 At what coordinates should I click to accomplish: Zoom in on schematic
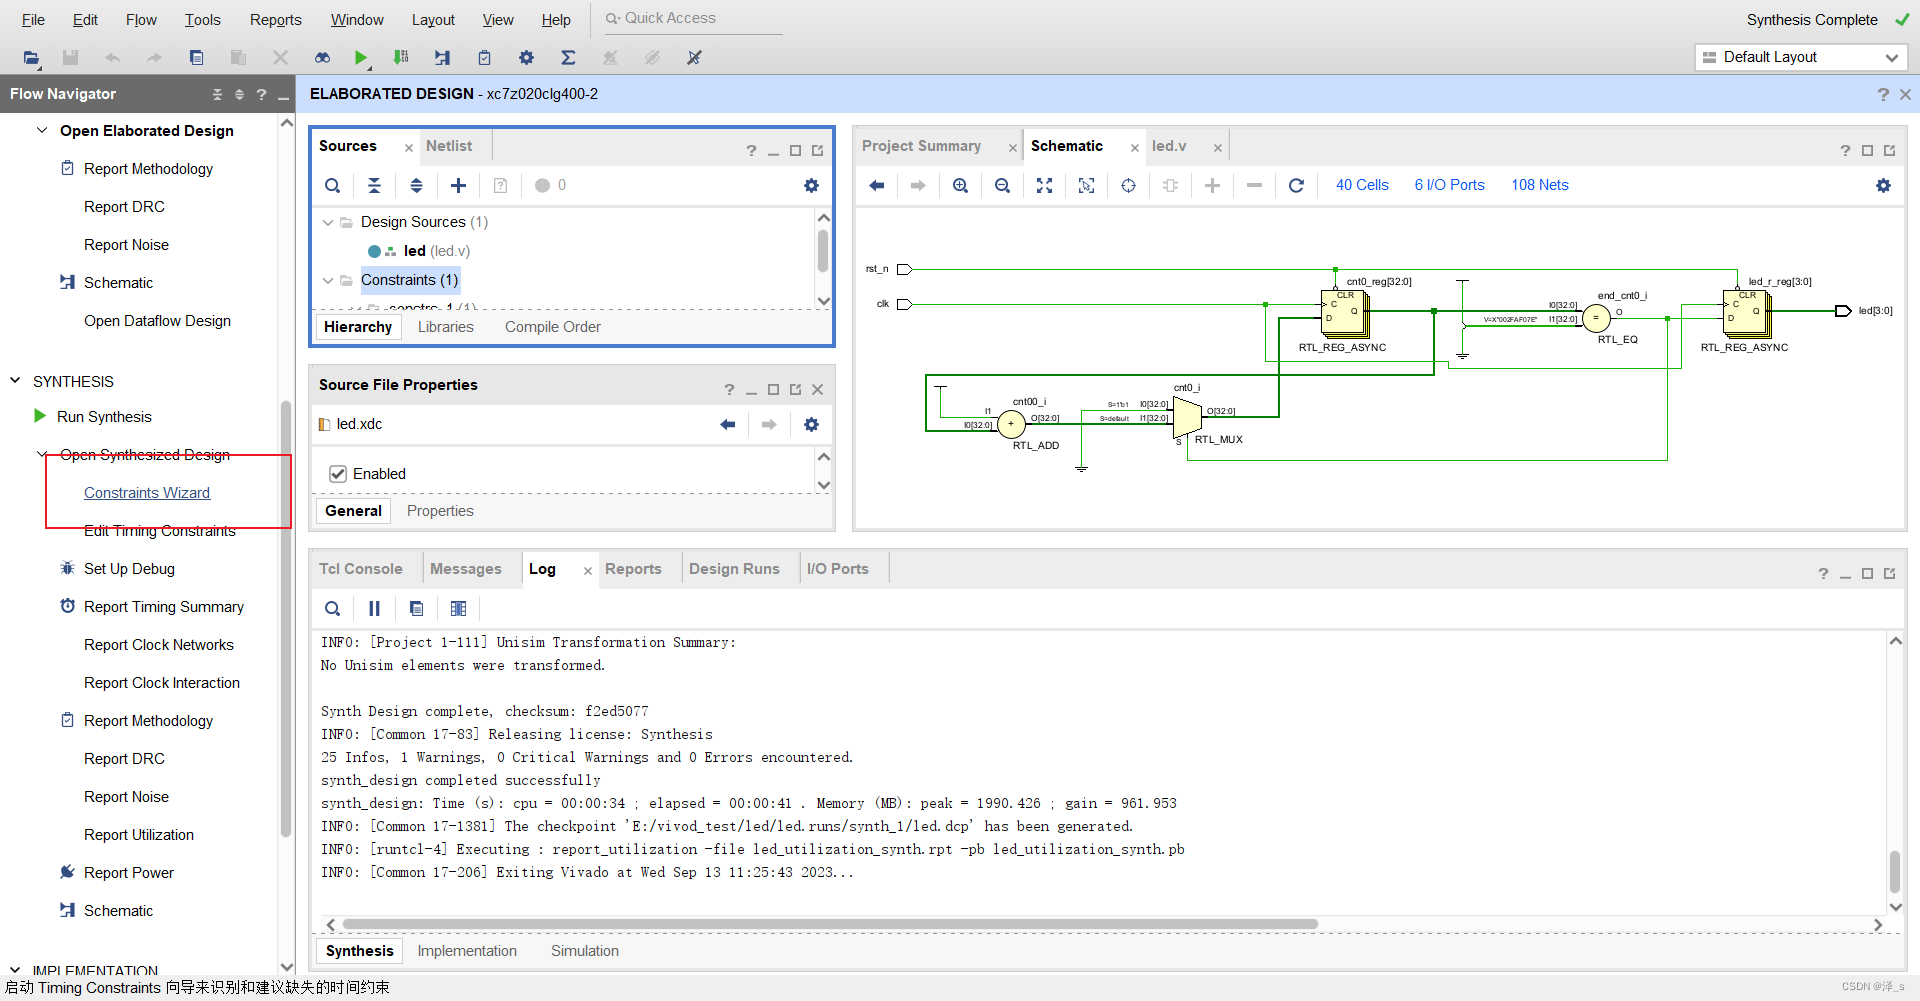[x=960, y=185]
